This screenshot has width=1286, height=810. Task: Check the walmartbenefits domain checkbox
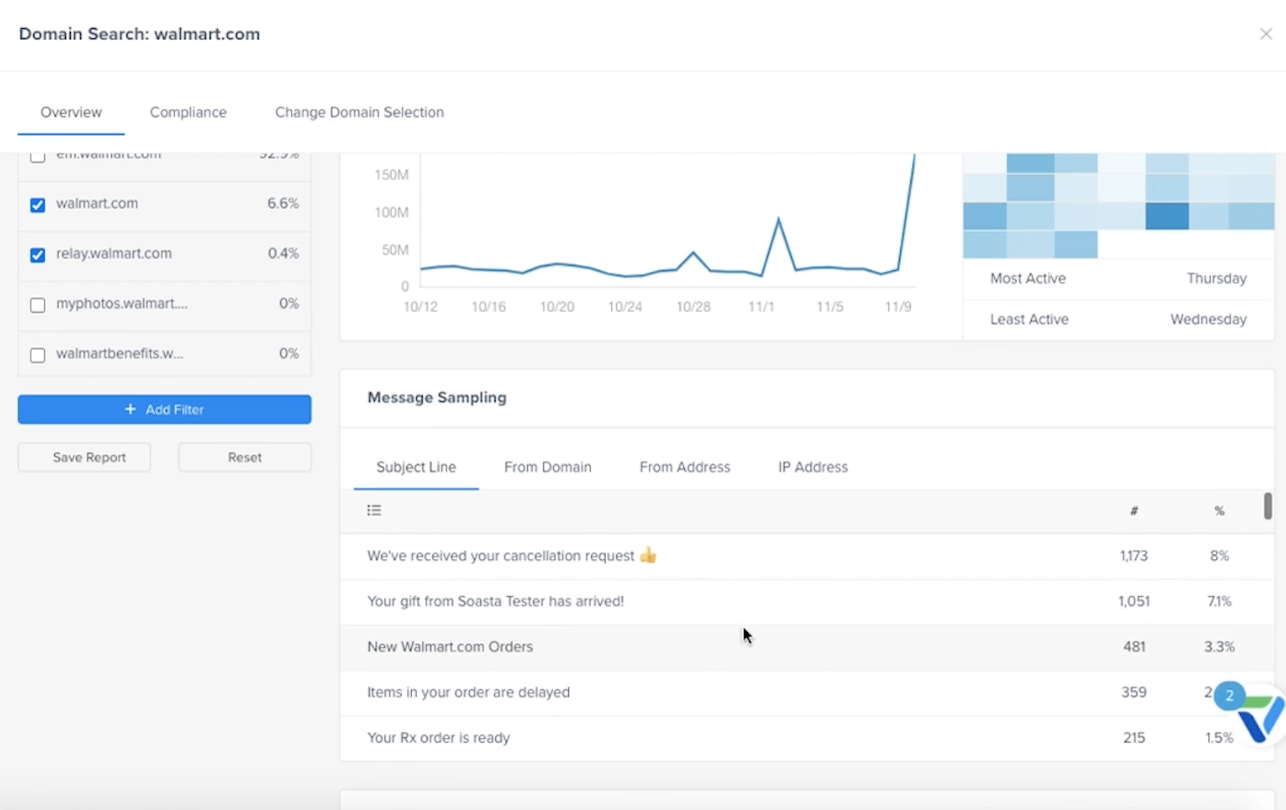[x=38, y=355]
